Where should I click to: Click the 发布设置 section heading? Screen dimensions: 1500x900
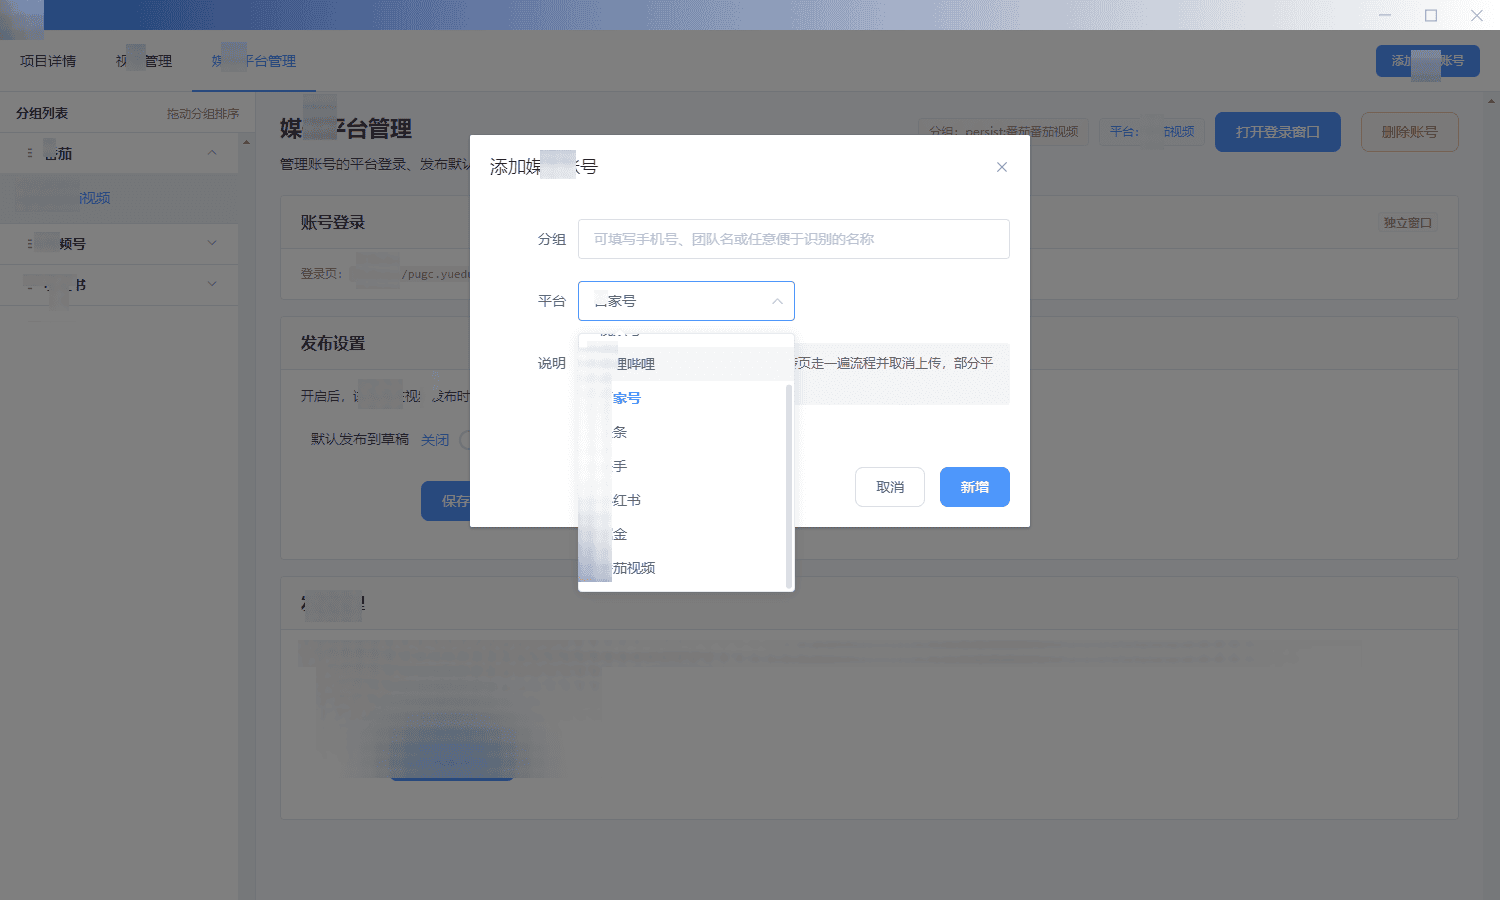333,343
